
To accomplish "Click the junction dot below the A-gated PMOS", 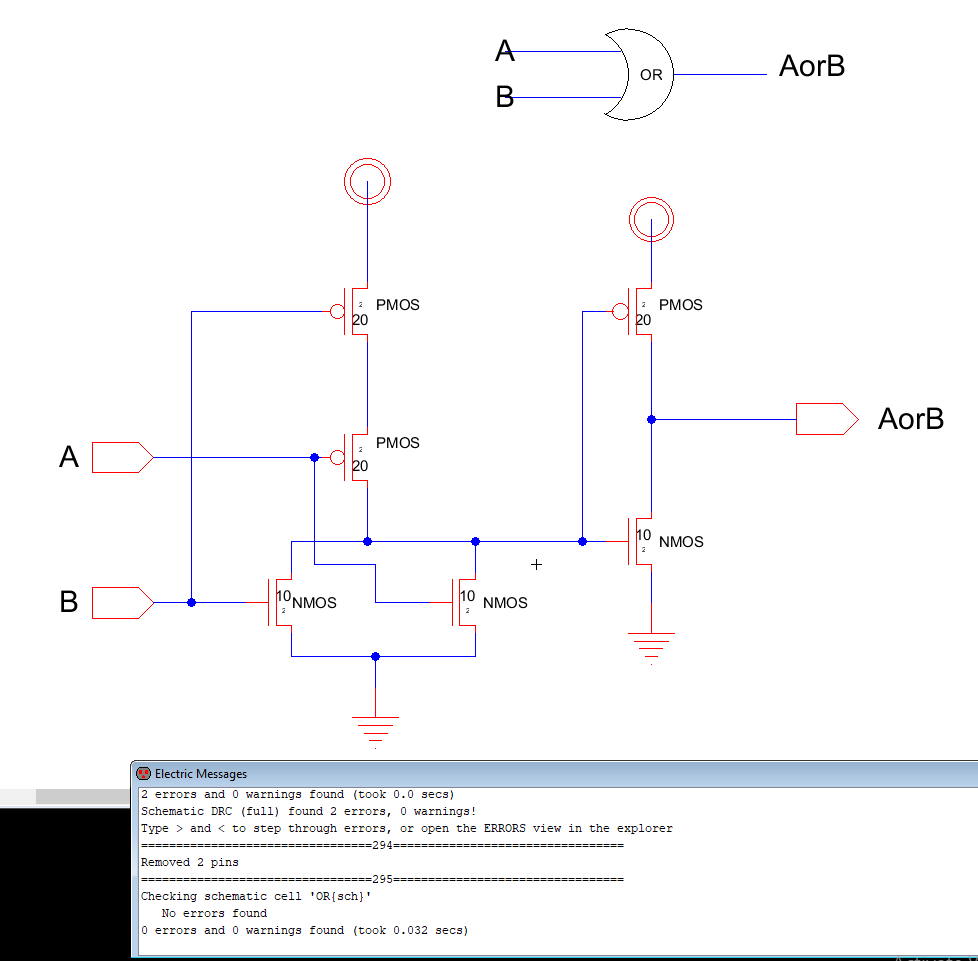I will click(x=367, y=541).
